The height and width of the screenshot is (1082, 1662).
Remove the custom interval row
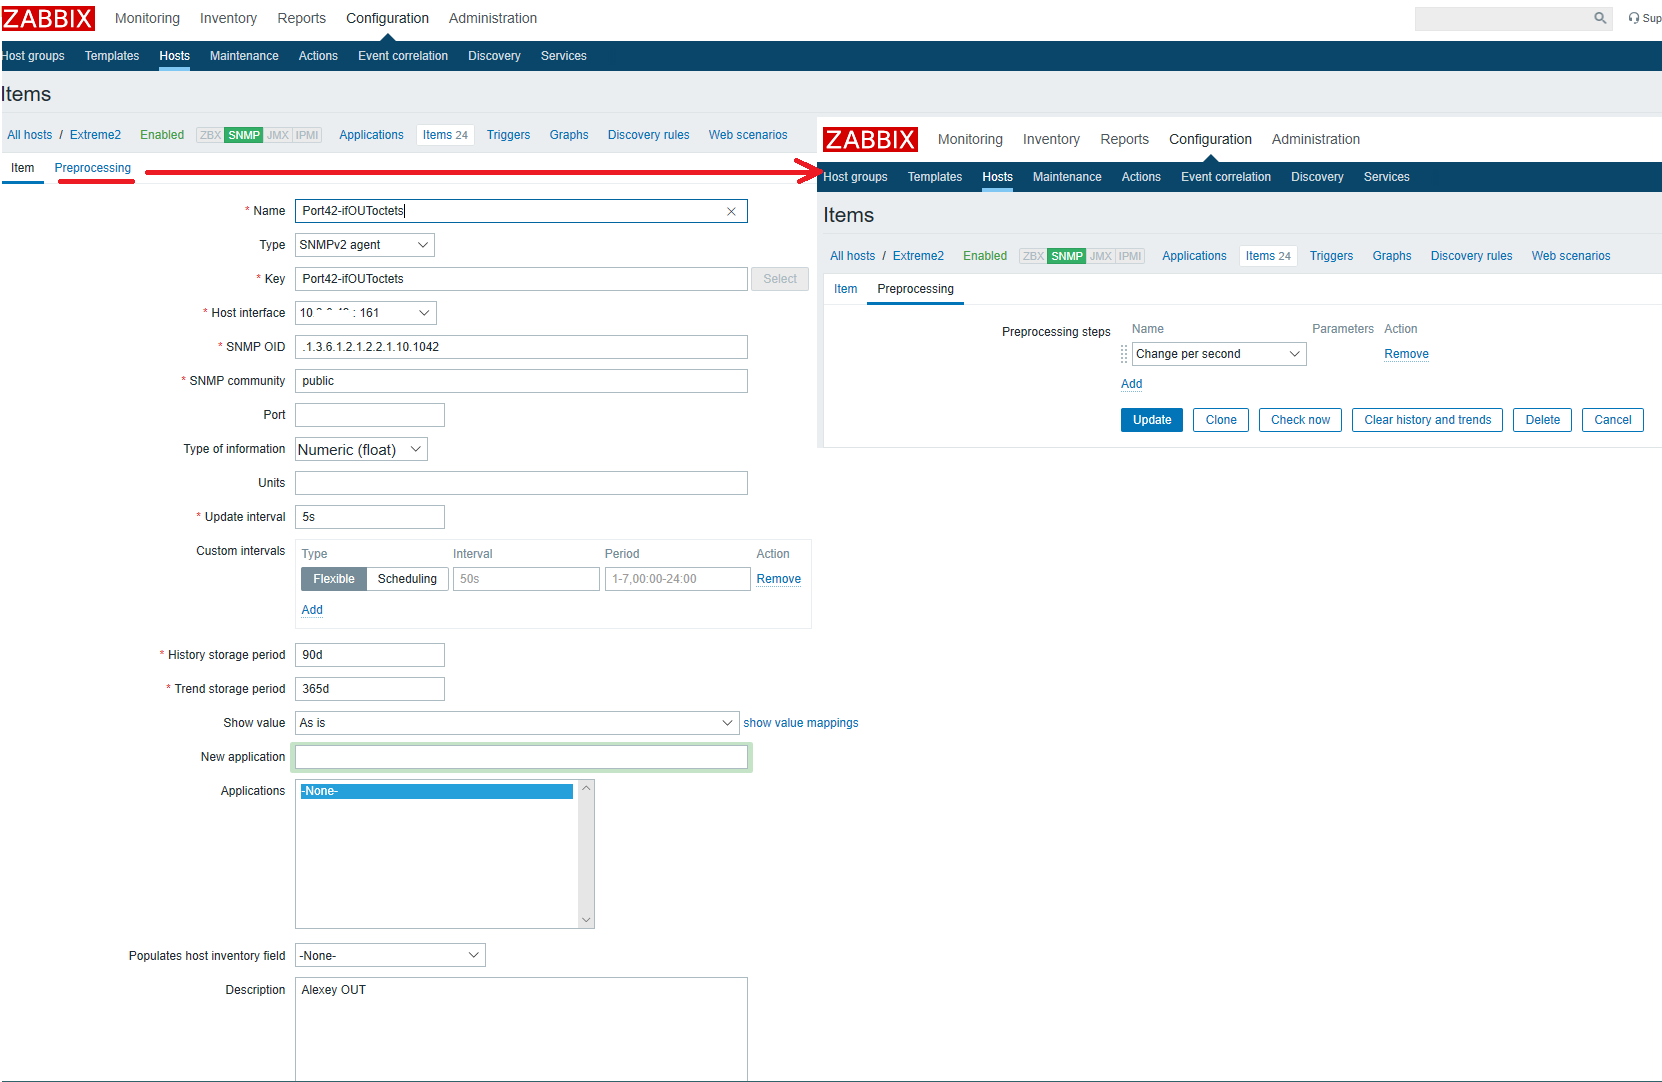779,579
